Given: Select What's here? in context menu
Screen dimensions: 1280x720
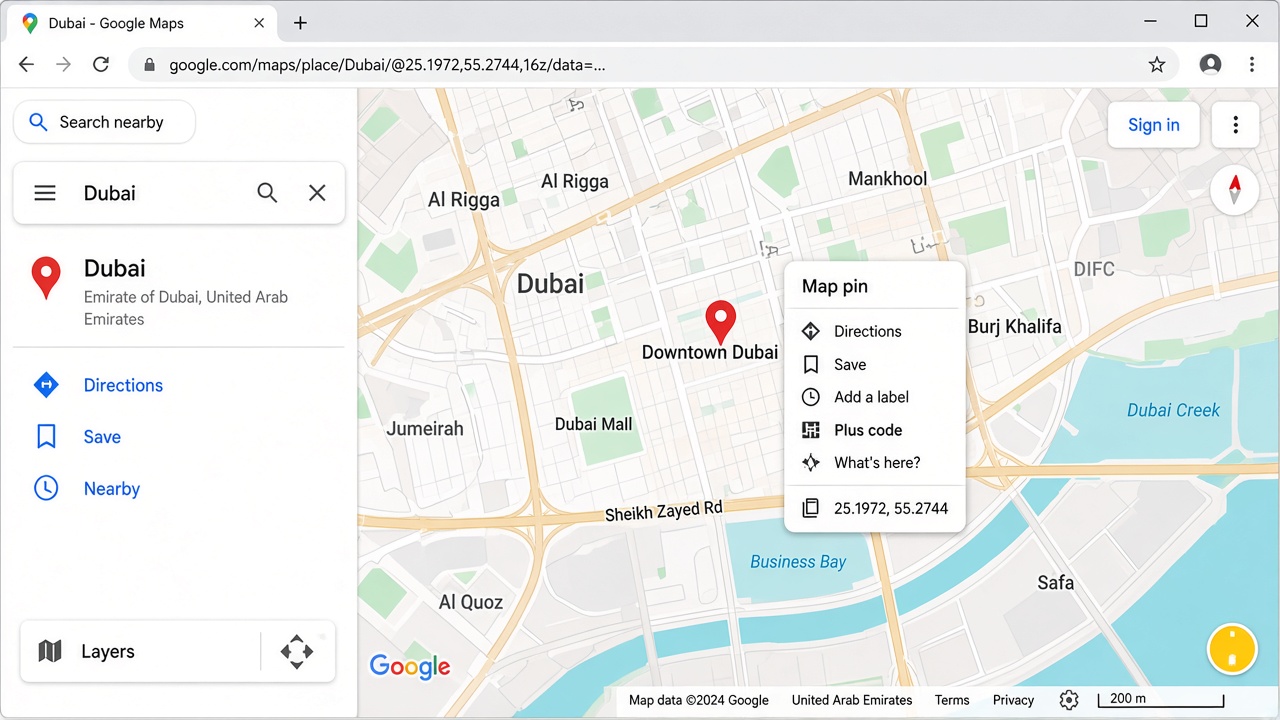Looking at the screenshot, I should click(x=875, y=463).
